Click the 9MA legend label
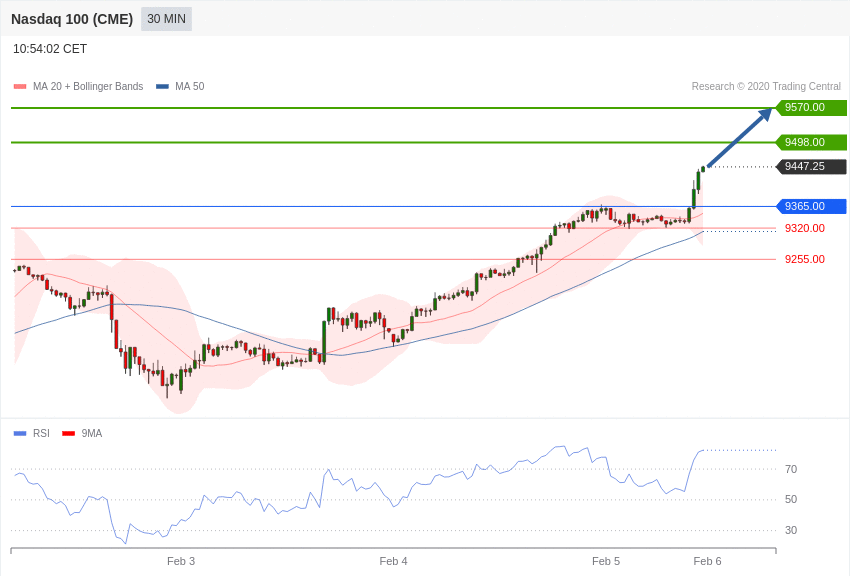850x576 pixels. [x=92, y=433]
